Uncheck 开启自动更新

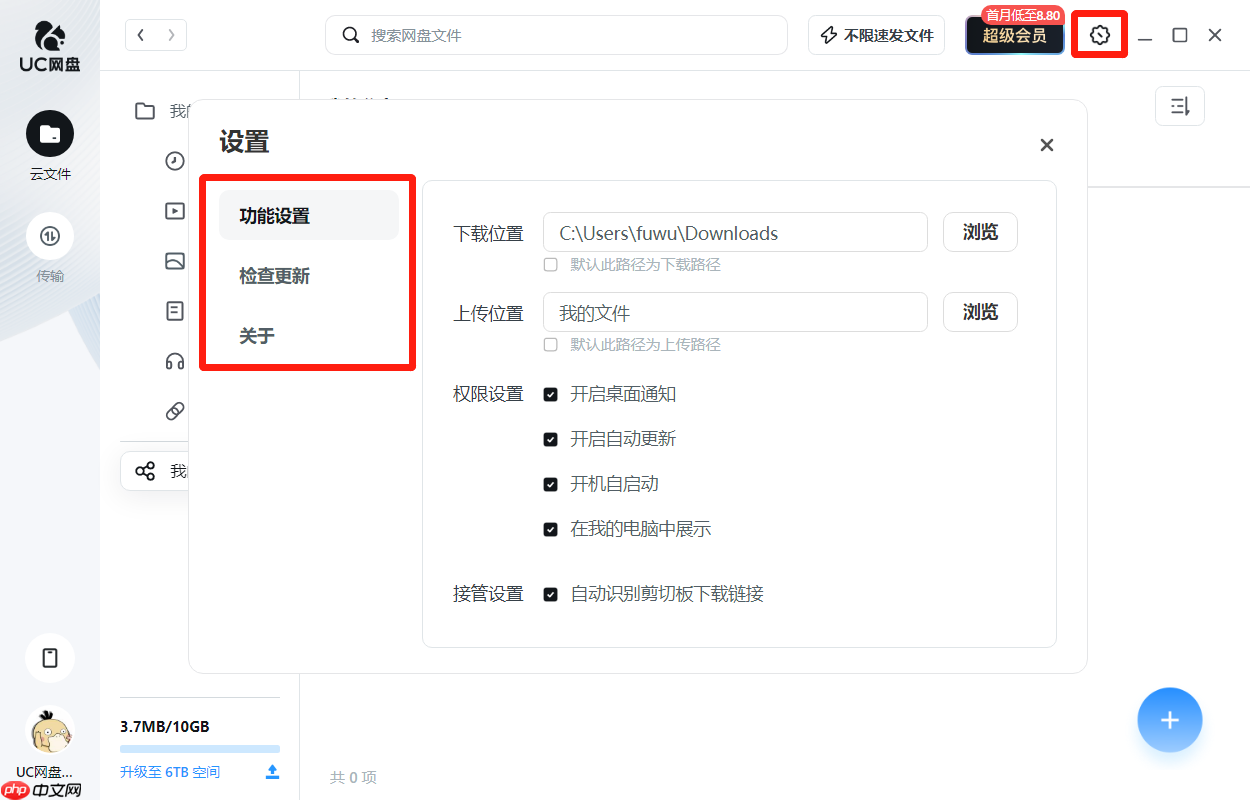[550, 440]
